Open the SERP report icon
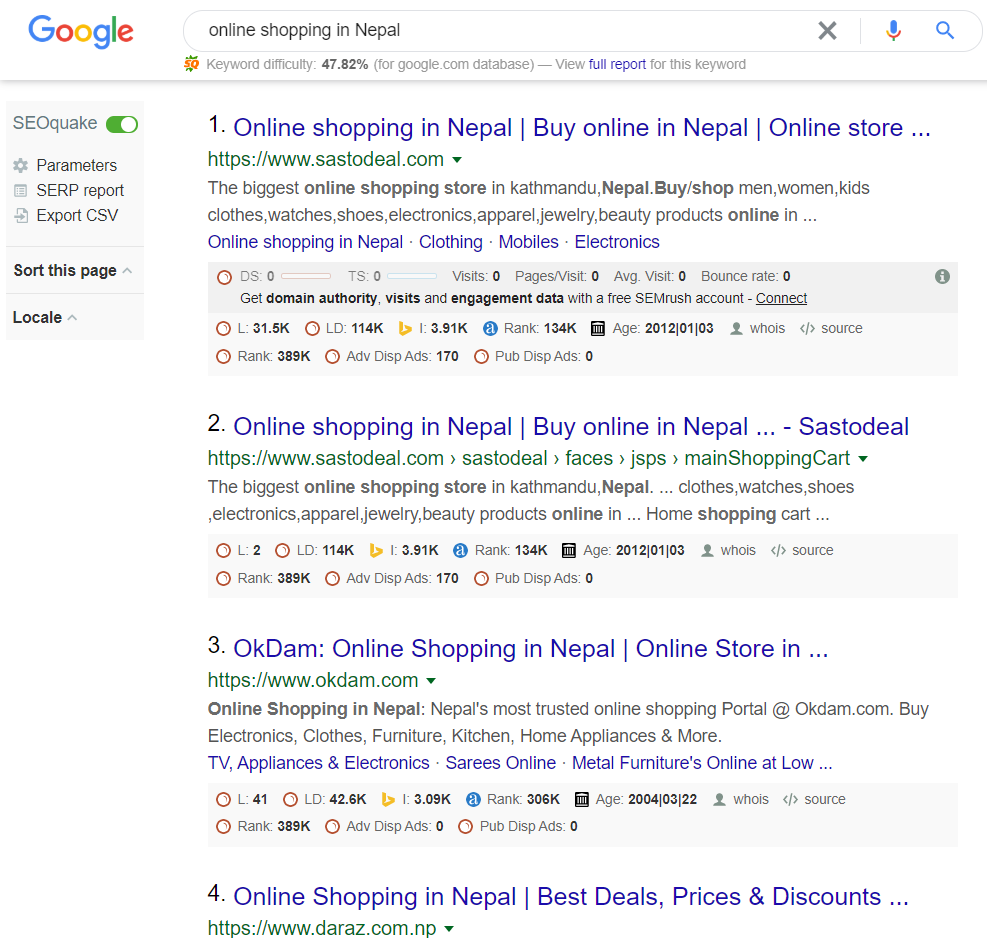The width and height of the screenshot is (987, 938). [x=21, y=190]
